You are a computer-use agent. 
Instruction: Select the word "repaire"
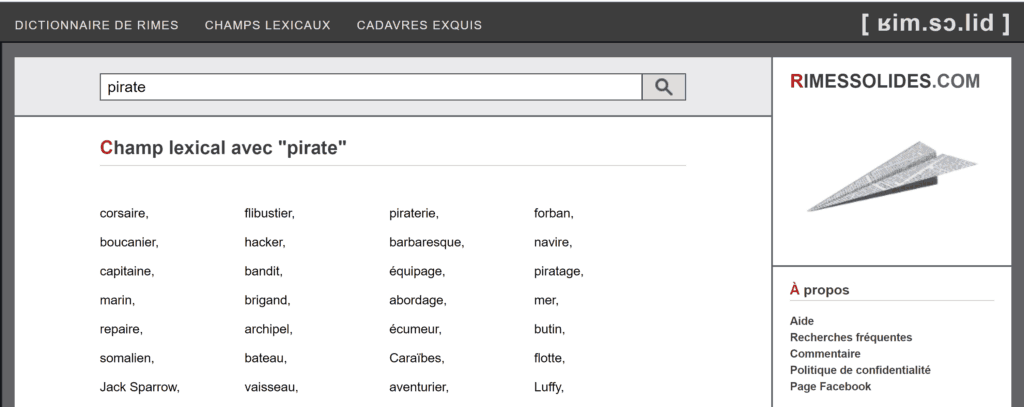click(120, 329)
